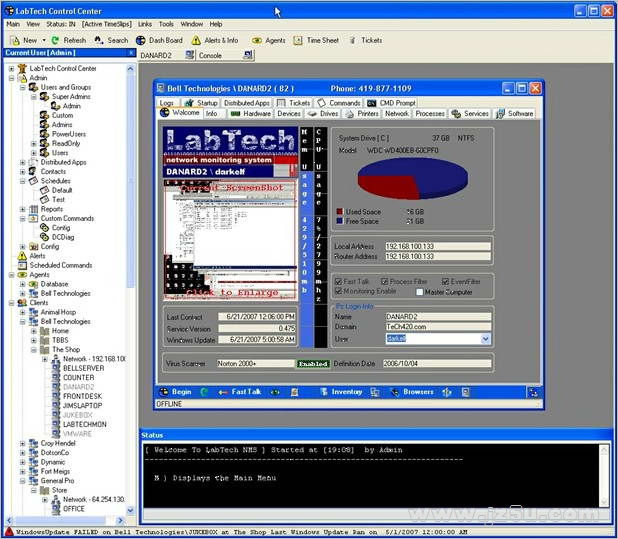The image size is (618, 539).
Task: Toggle the EventFilter checkbox
Action: coord(445,281)
